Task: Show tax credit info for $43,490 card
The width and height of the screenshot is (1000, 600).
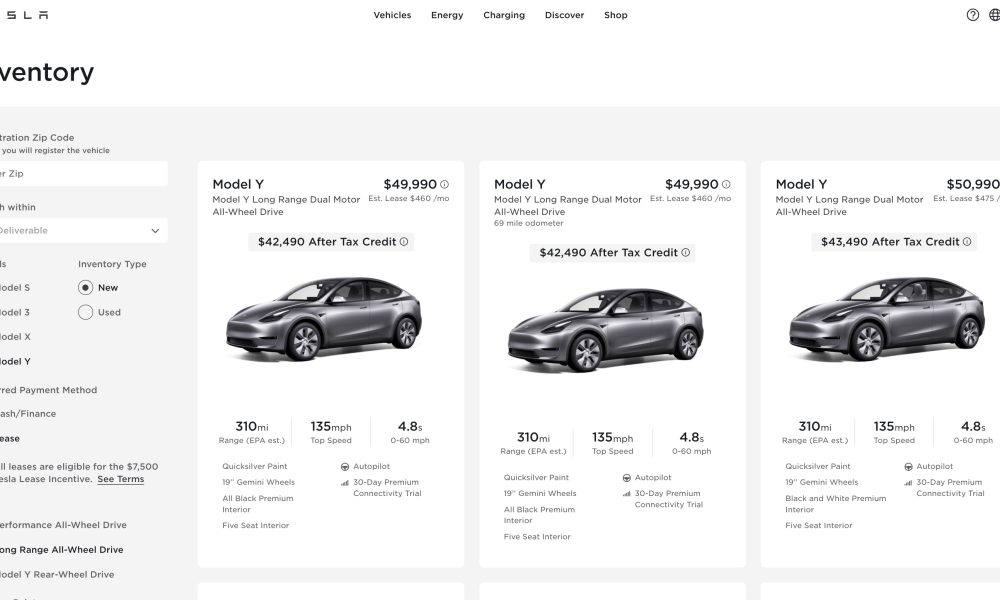Action: coord(967,242)
